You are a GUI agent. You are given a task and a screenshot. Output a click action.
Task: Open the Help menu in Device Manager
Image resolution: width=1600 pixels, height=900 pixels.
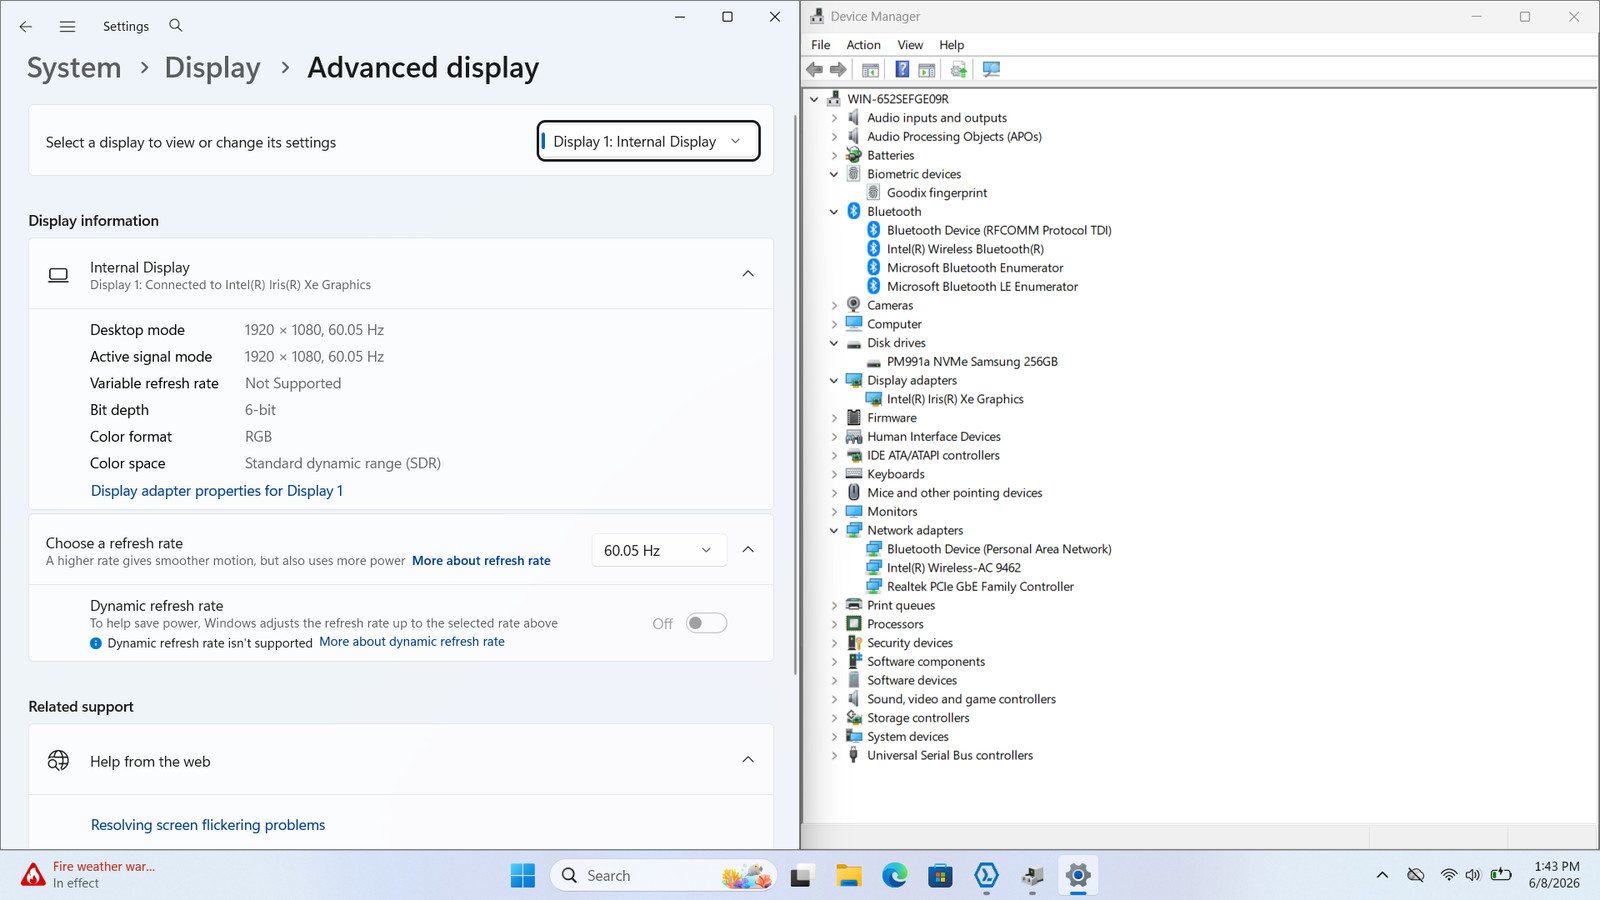[951, 45]
